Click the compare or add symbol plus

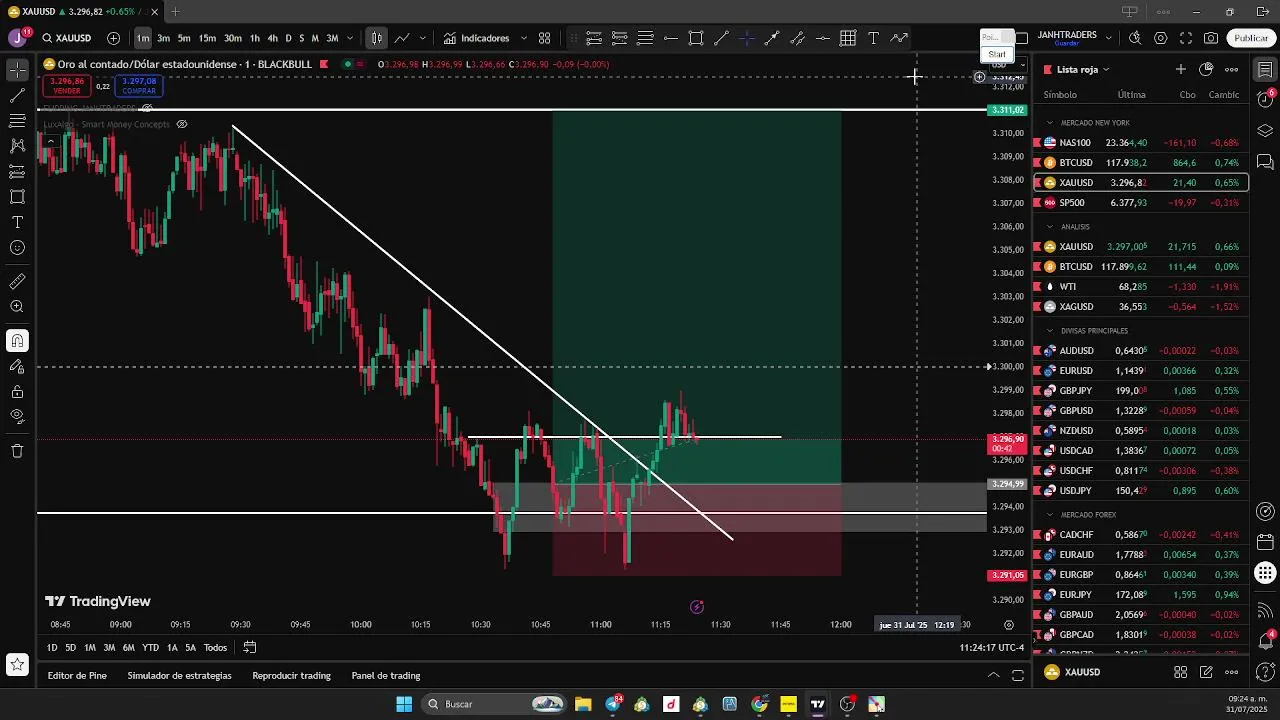pyautogui.click(x=113, y=38)
